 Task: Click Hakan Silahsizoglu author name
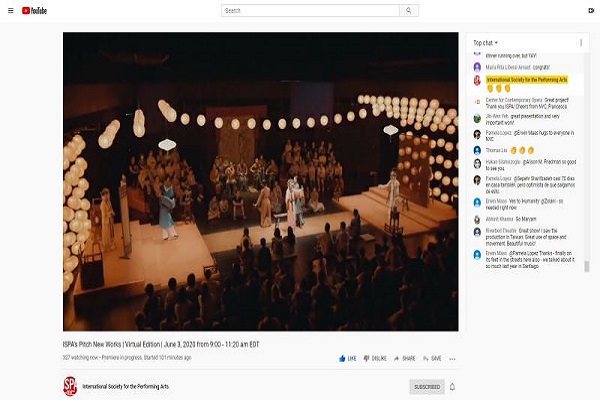(x=503, y=162)
